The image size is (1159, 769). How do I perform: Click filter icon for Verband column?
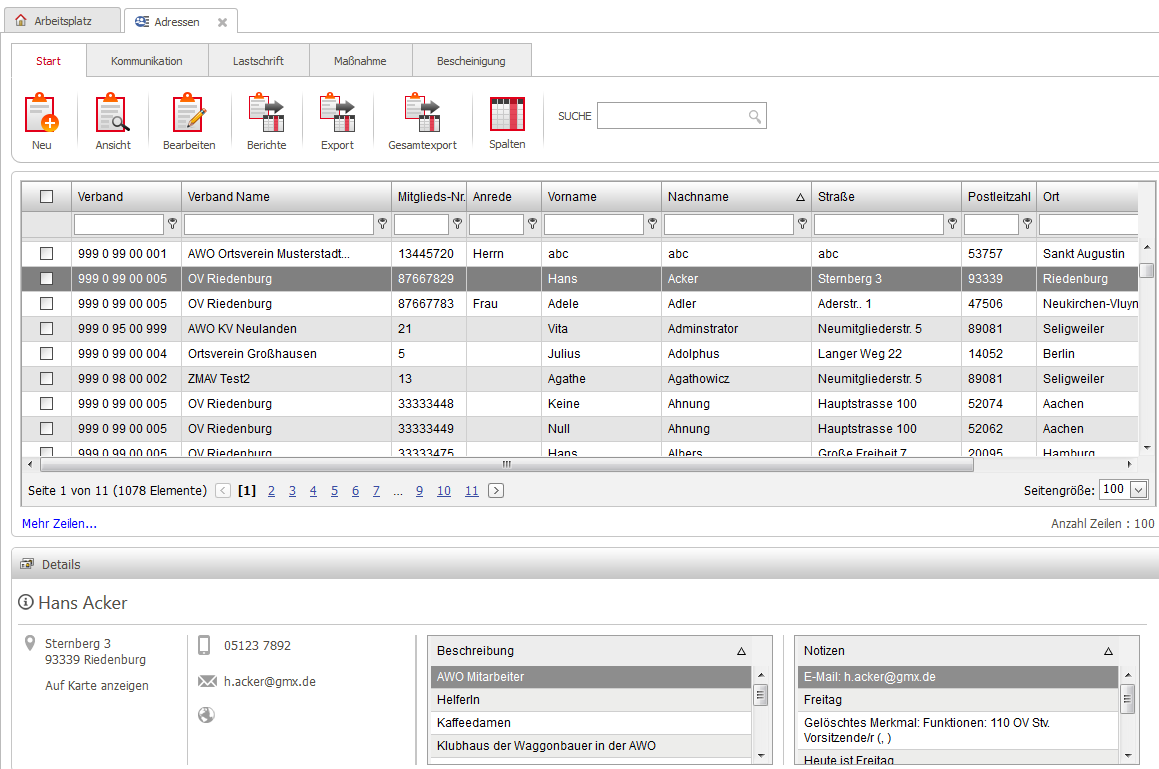[x=172, y=223]
